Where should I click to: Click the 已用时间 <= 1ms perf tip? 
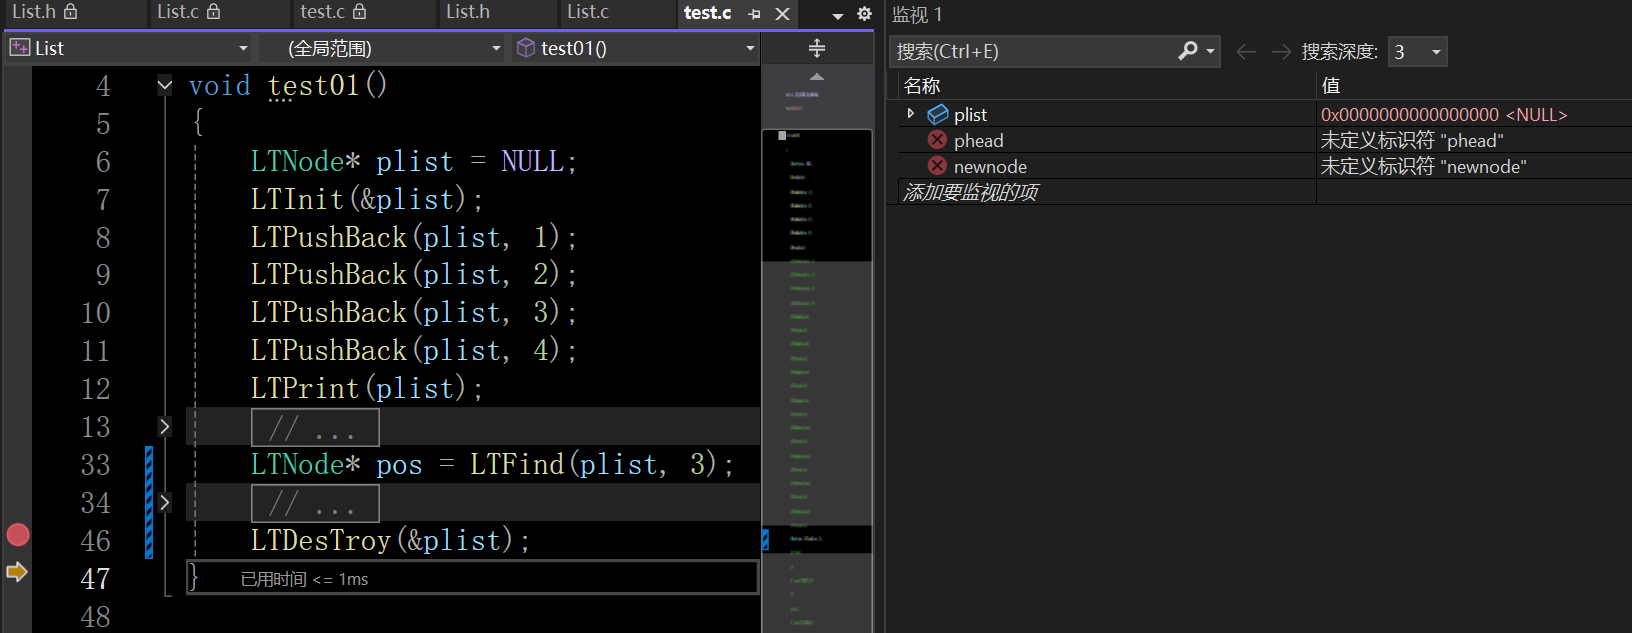[x=305, y=579]
